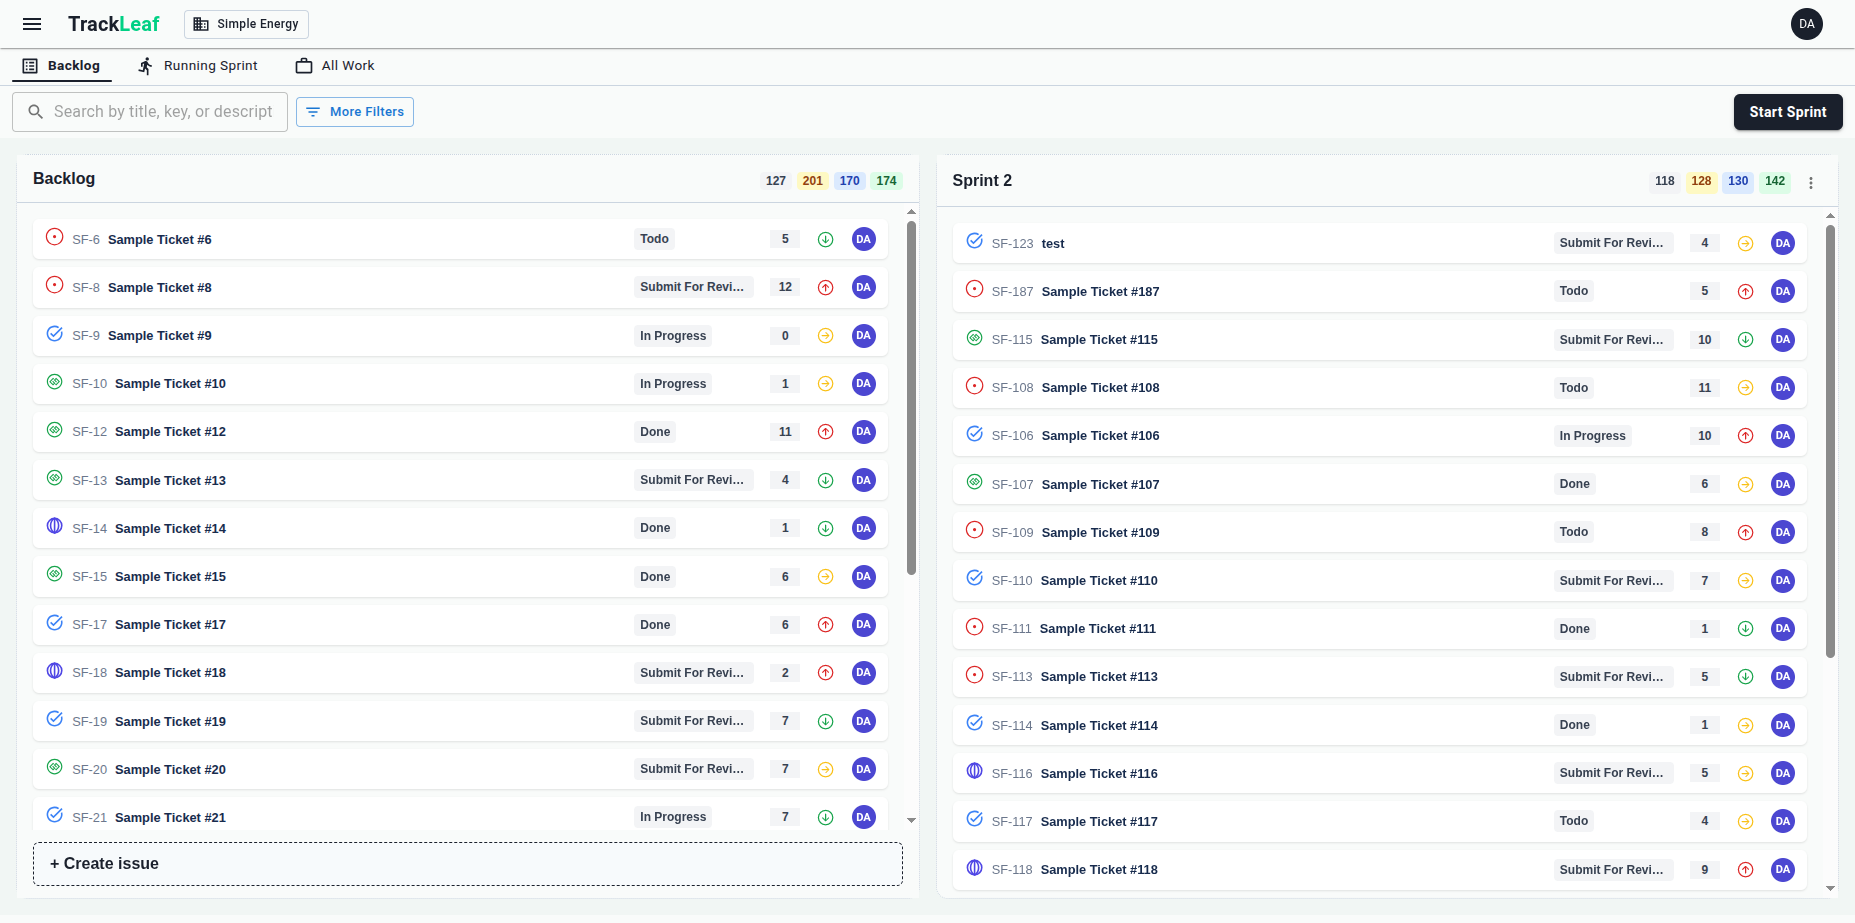The height and width of the screenshot is (923, 1855).
Task: Open Sample Ticket #110 in Sprint 2
Action: point(1099,581)
